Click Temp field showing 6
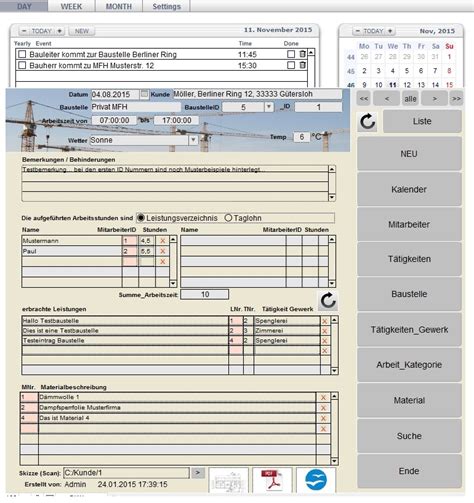 coord(301,137)
